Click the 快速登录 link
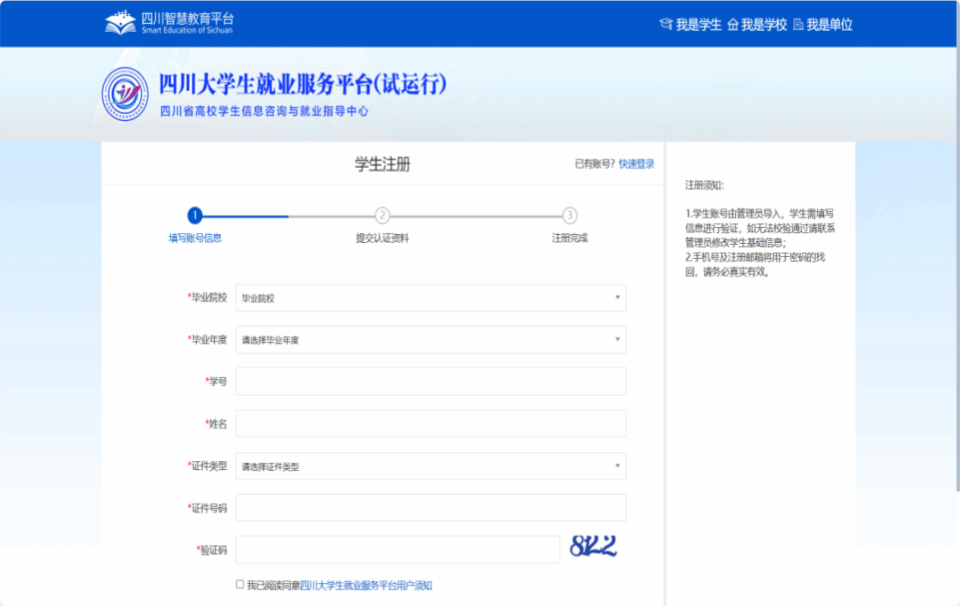 tap(636, 164)
